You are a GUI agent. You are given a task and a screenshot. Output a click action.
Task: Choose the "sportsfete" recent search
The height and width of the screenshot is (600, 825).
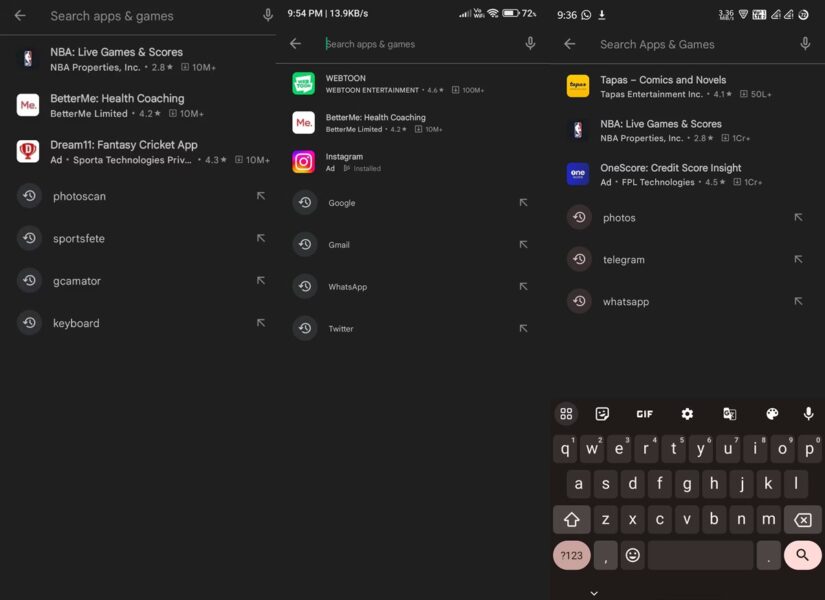coord(138,238)
